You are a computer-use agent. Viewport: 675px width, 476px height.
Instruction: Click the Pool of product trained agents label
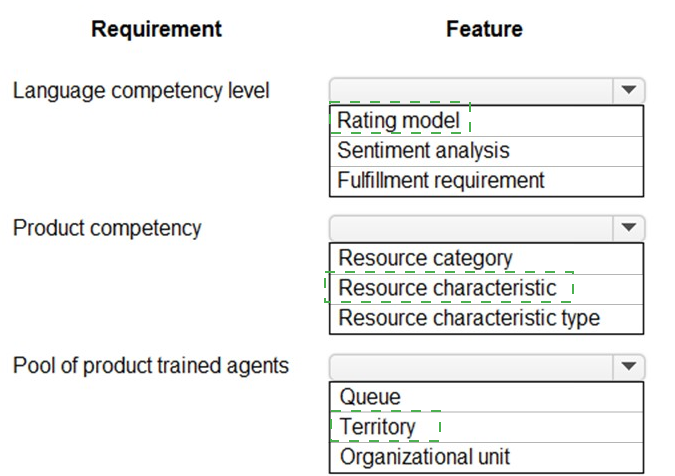[151, 366]
